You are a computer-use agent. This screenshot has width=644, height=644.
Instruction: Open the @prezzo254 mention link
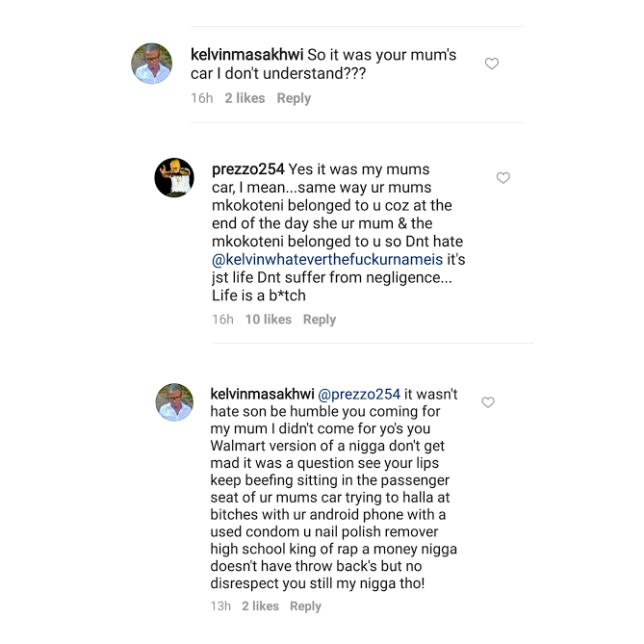(x=359, y=394)
